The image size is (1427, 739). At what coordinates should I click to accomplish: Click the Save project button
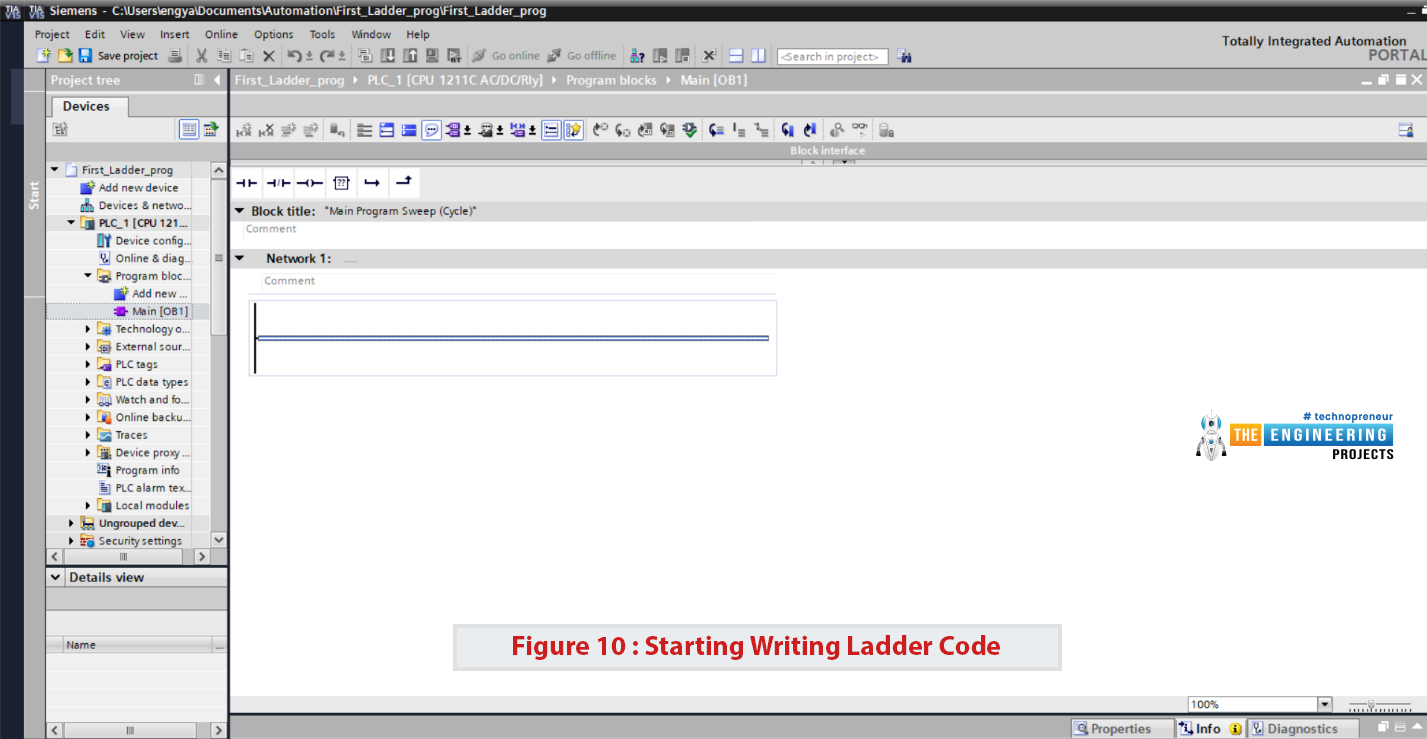pyautogui.click(x=118, y=56)
